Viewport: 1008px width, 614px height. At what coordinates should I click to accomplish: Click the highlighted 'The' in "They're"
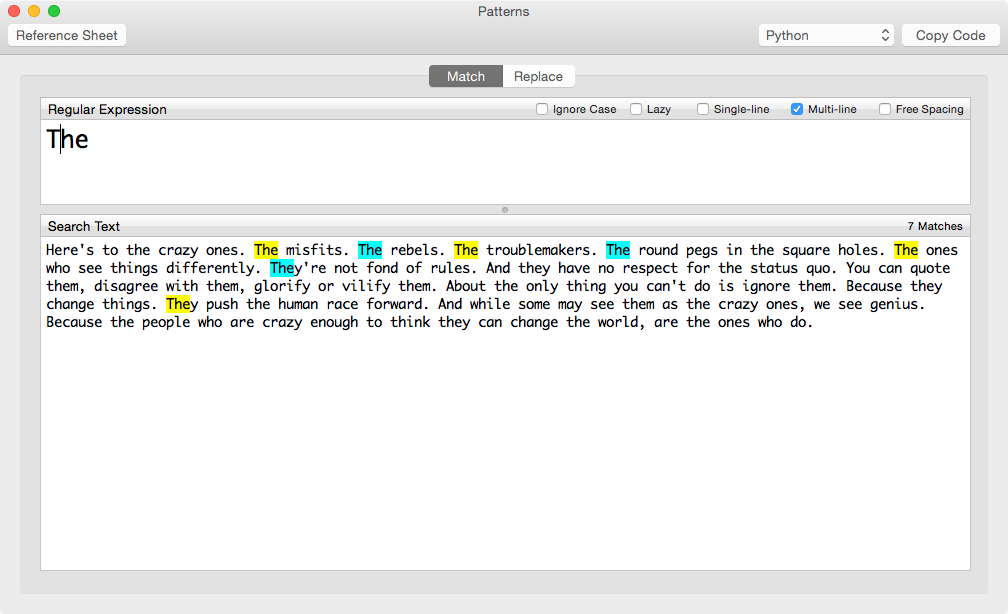pos(282,268)
